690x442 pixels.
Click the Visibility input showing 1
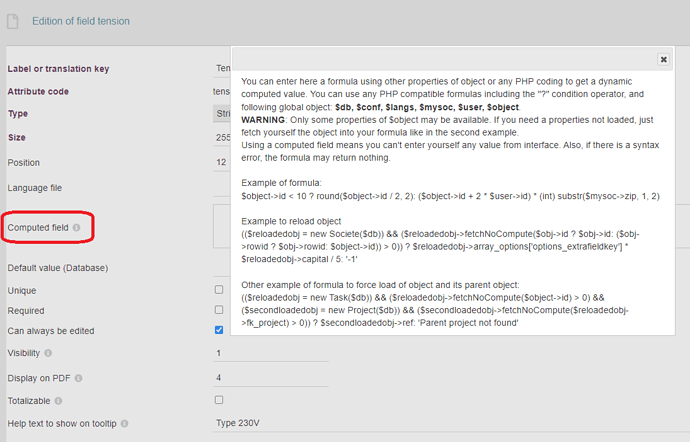pos(271,353)
